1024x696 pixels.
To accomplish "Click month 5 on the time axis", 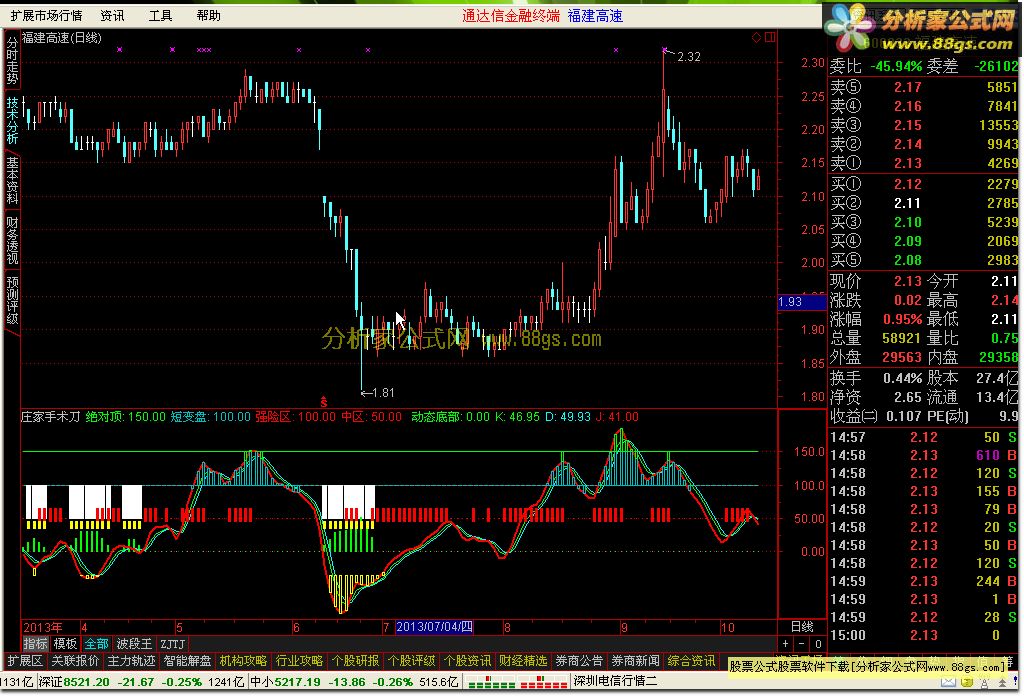I will click(x=179, y=627).
